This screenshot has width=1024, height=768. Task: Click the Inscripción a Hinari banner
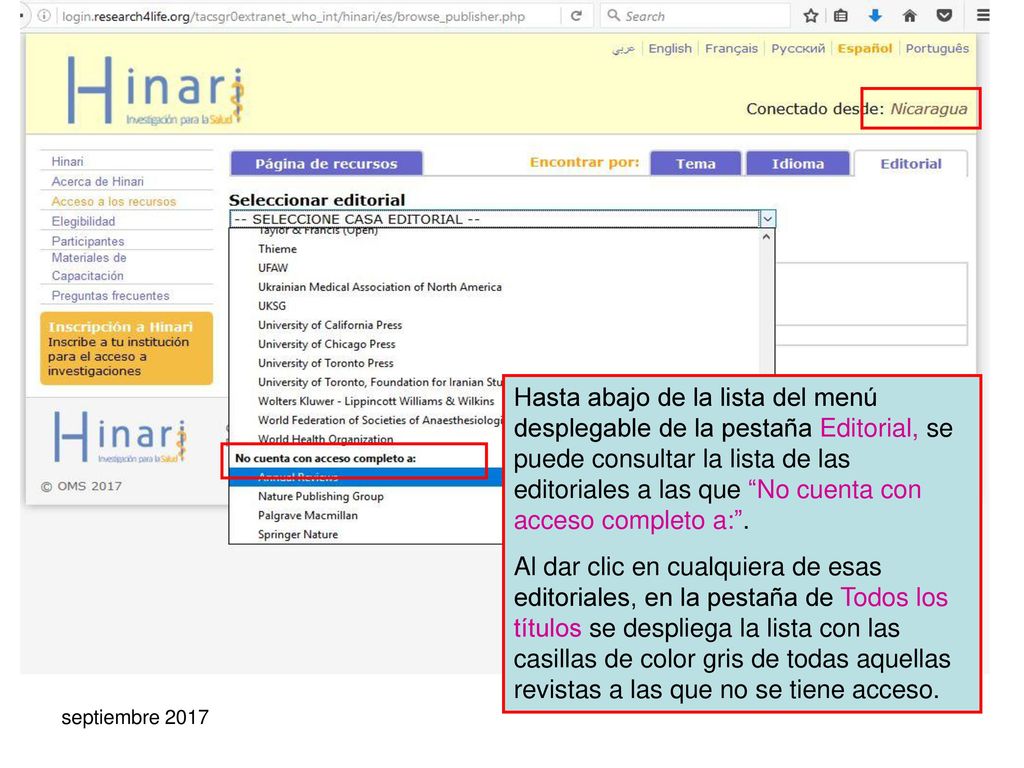click(x=126, y=348)
